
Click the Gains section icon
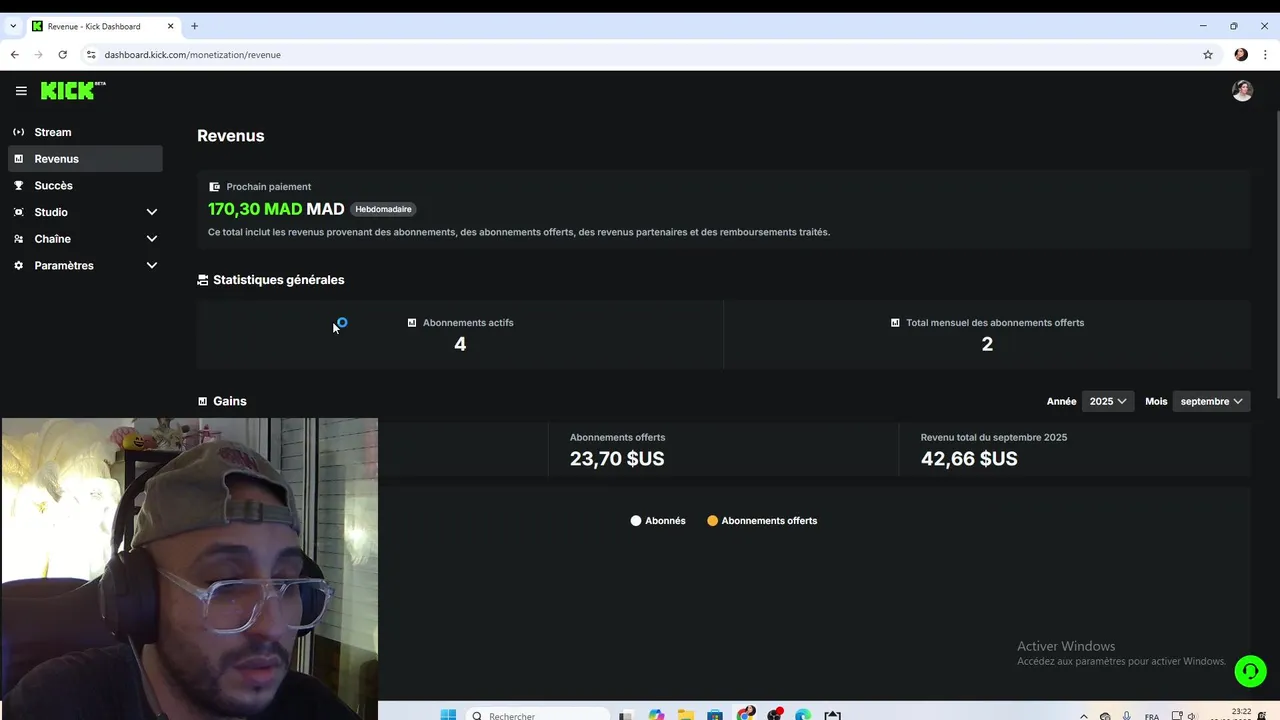(x=203, y=401)
